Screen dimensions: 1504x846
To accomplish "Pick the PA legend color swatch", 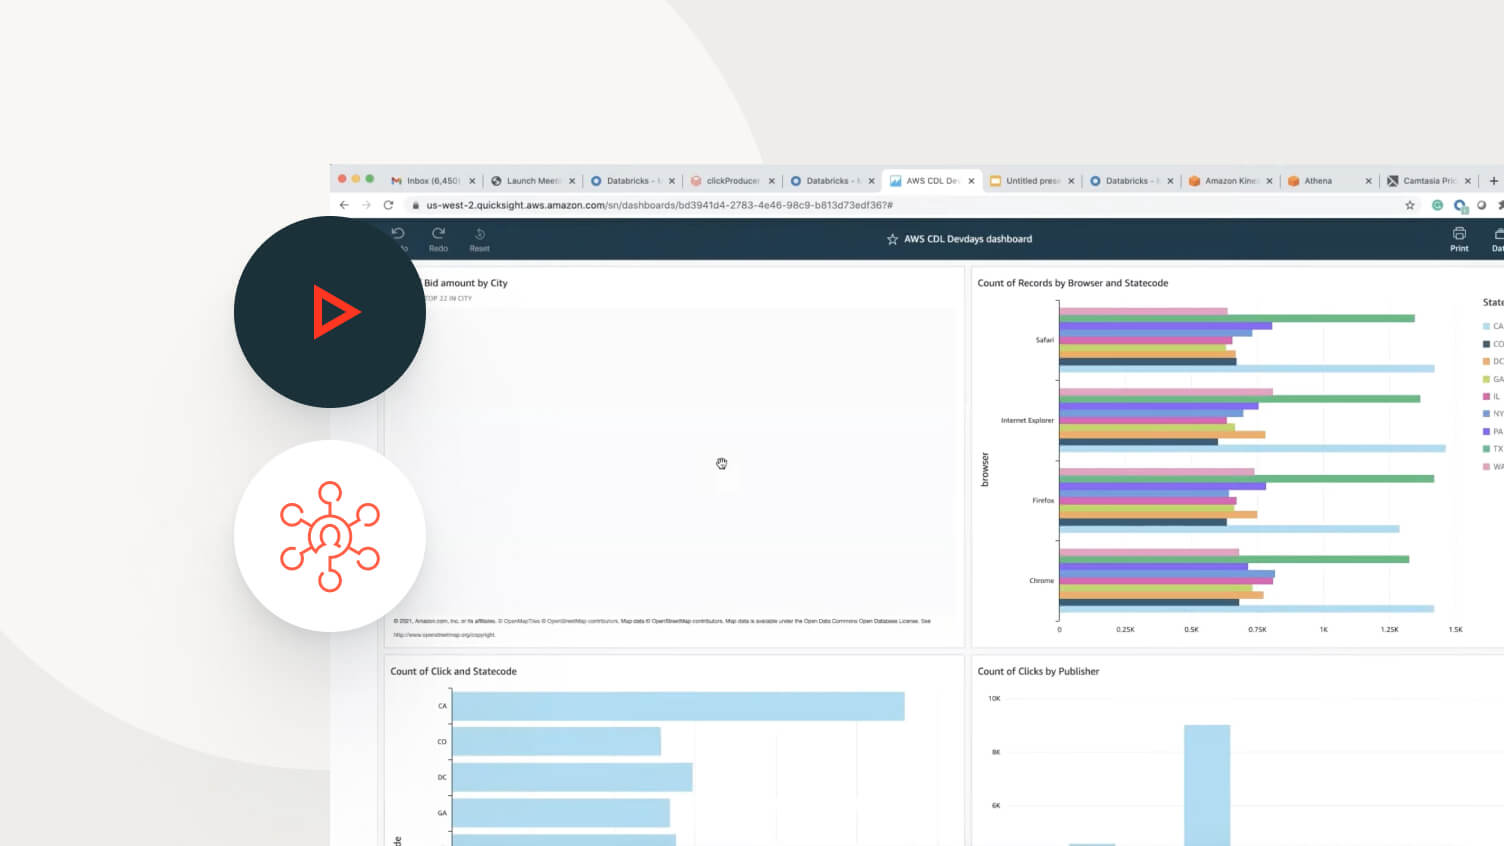I will tap(1486, 432).
